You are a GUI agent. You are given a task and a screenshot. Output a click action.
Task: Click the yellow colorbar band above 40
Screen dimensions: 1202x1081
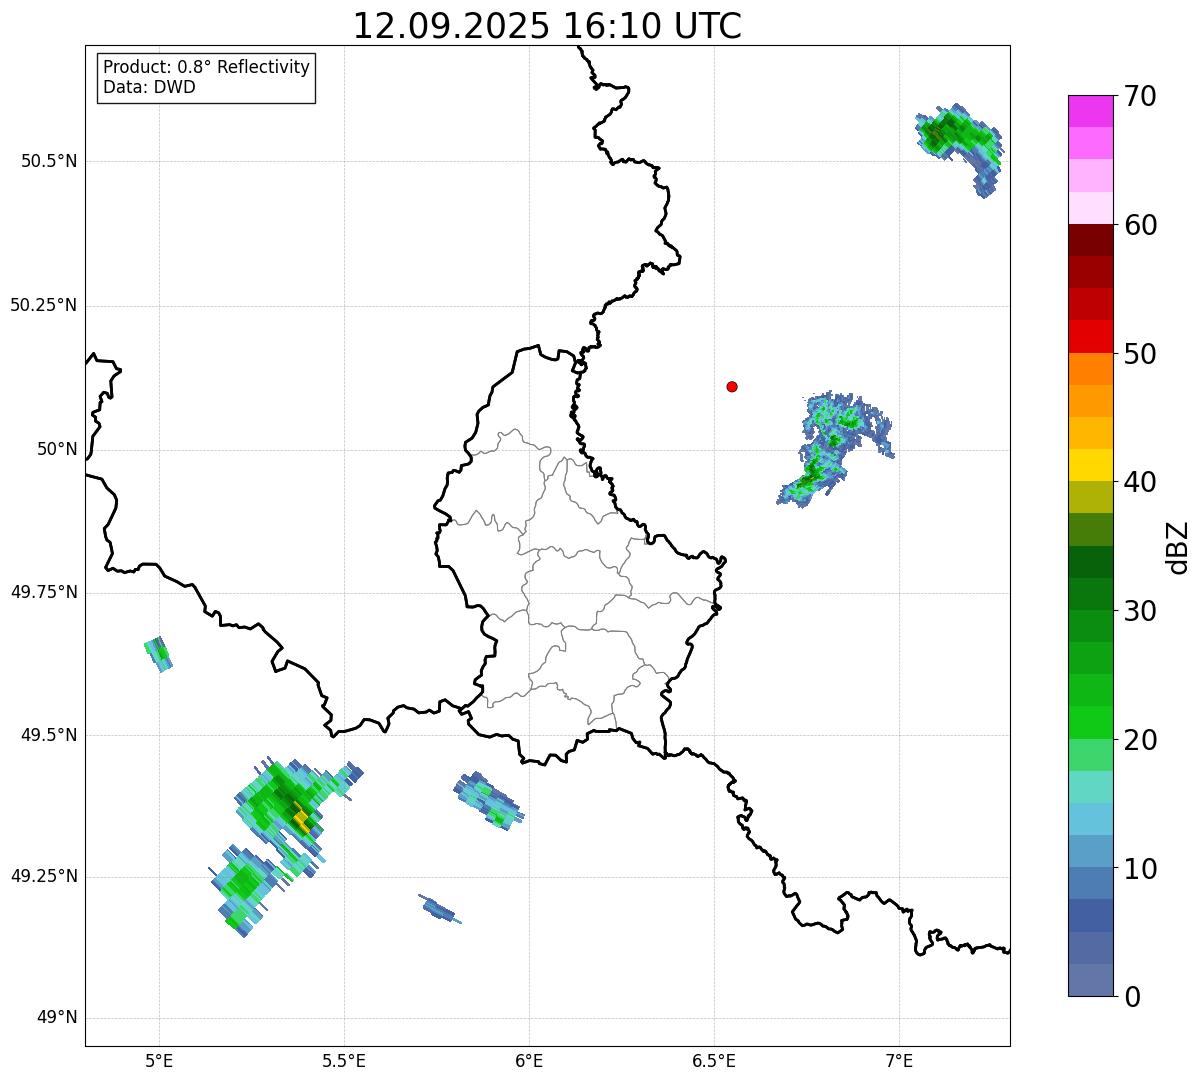coord(1091,465)
